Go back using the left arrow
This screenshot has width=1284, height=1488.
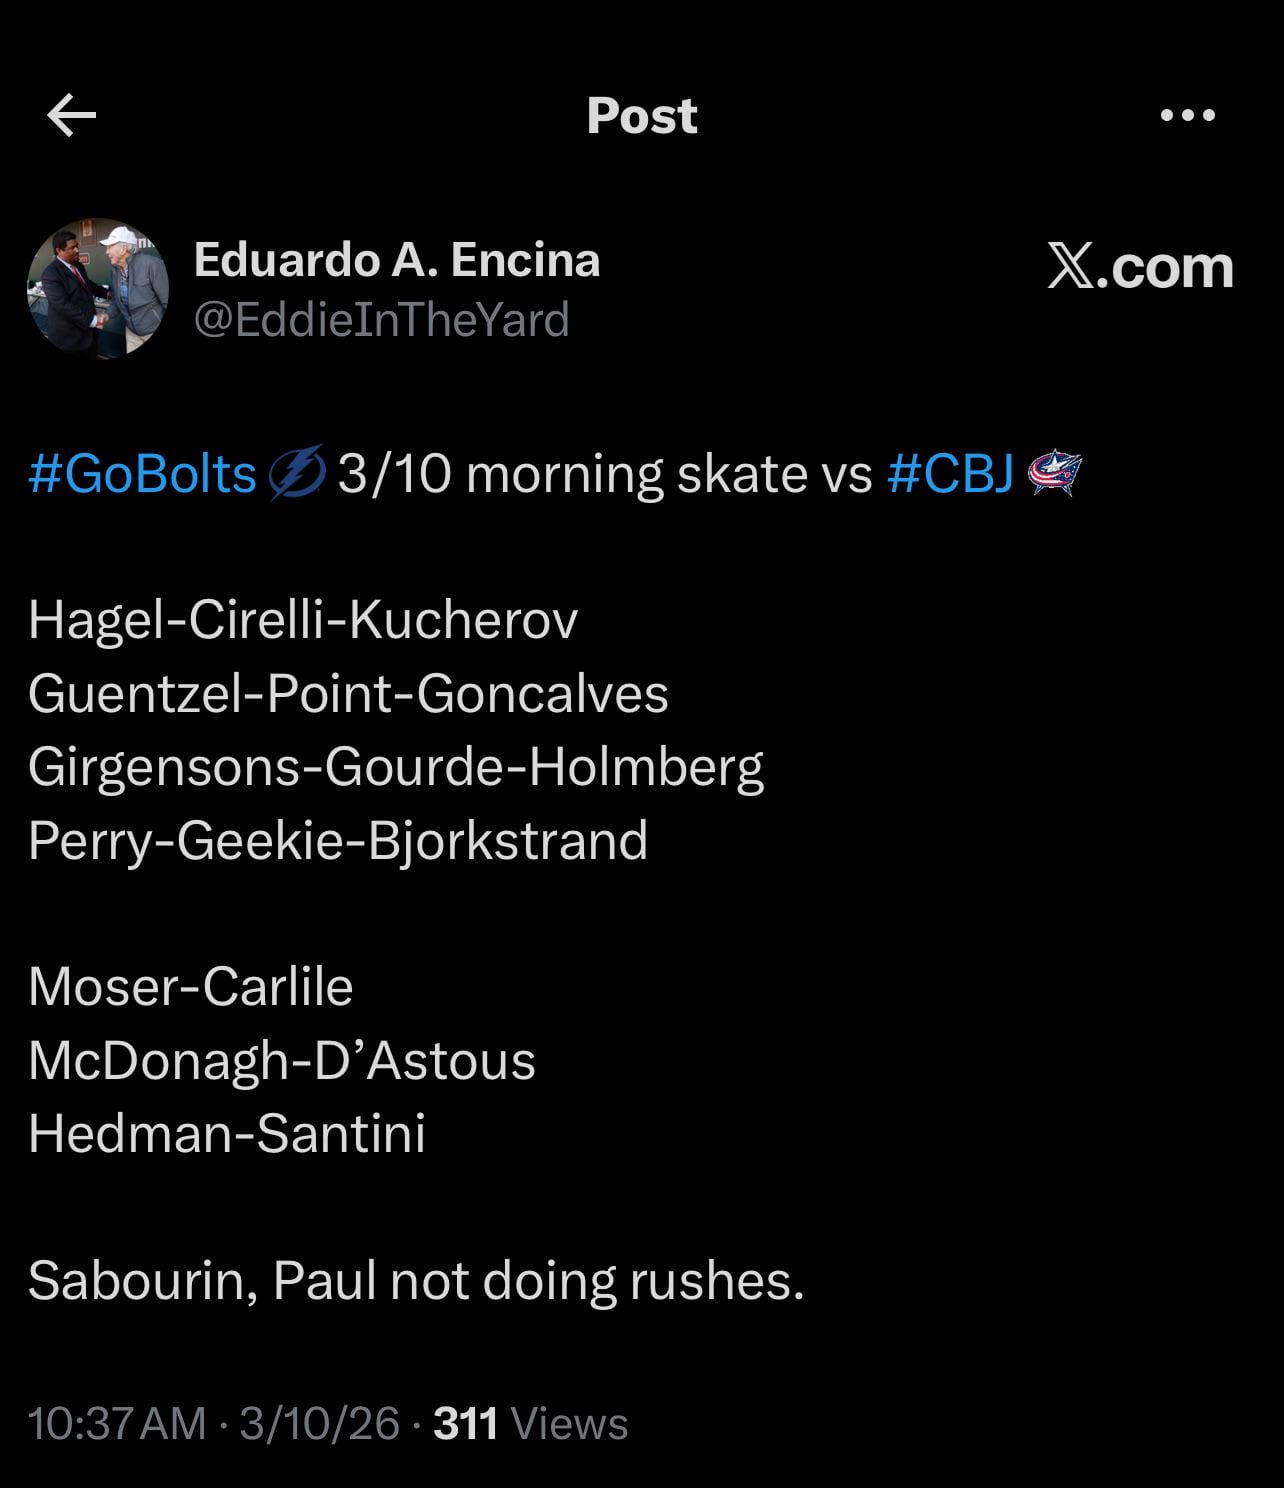[x=72, y=116]
